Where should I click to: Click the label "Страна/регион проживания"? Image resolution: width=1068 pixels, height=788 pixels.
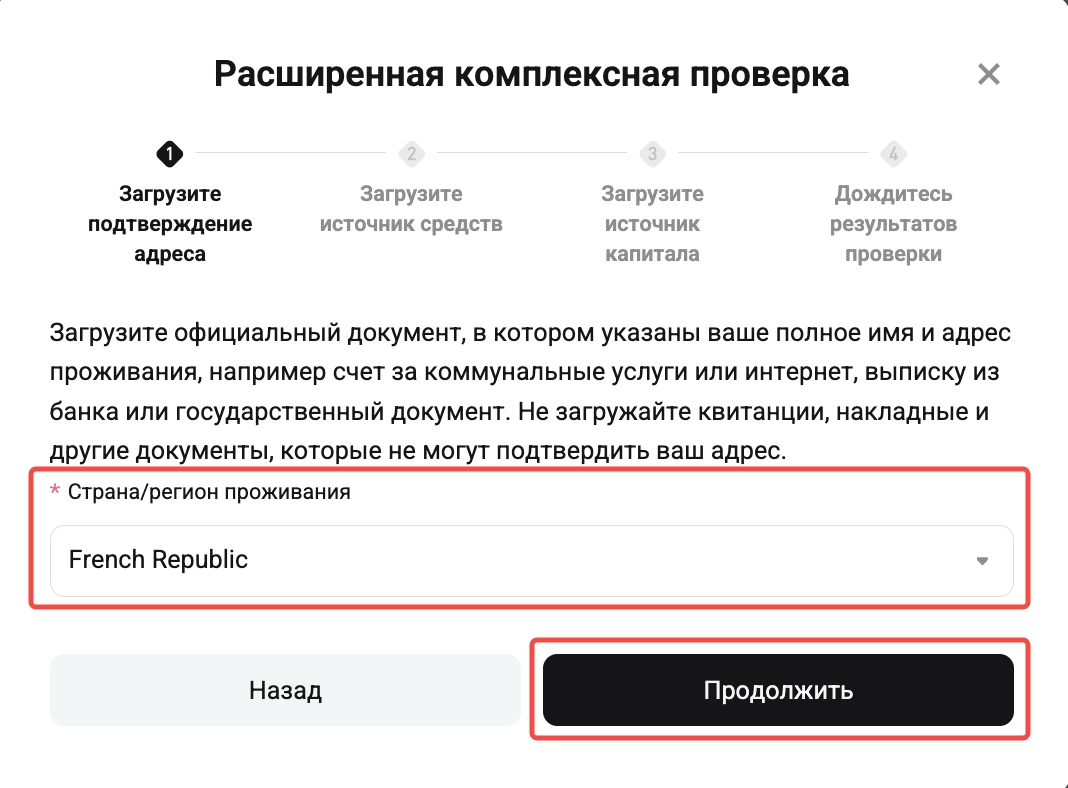[x=180, y=492]
